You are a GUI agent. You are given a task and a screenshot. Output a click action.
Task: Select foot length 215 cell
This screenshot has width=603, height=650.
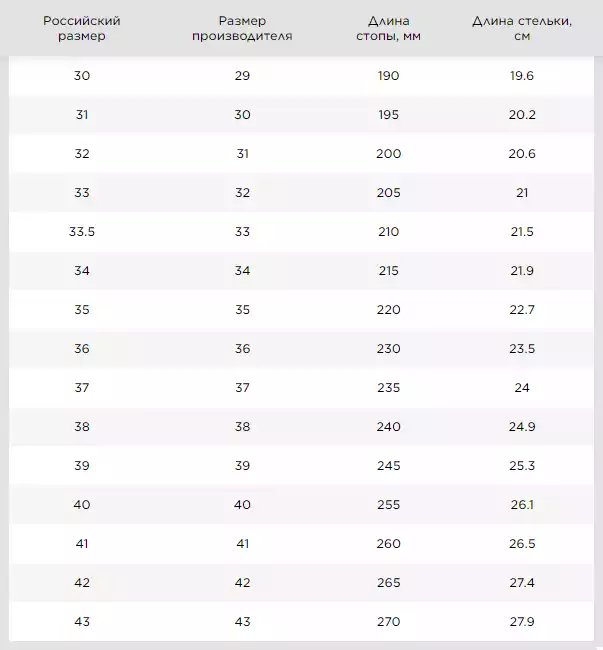tap(389, 271)
